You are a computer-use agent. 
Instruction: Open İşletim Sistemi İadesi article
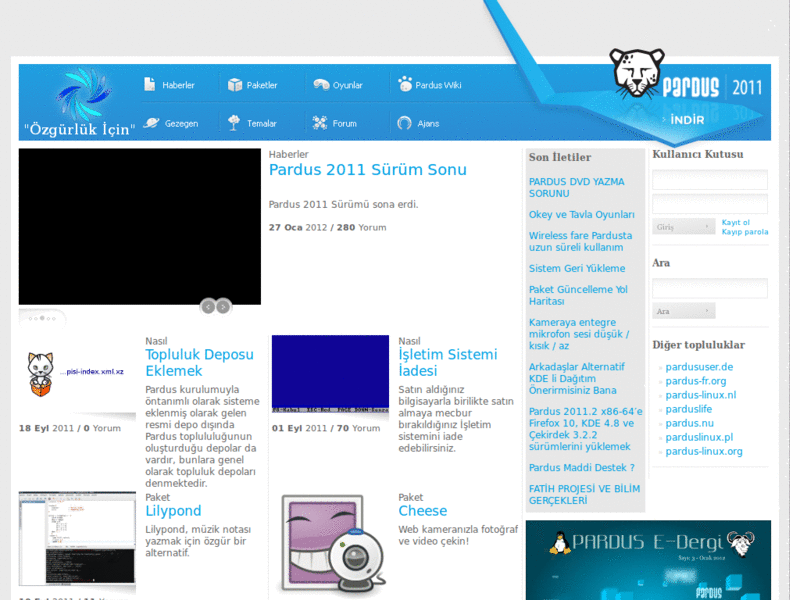click(x=447, y=363)
